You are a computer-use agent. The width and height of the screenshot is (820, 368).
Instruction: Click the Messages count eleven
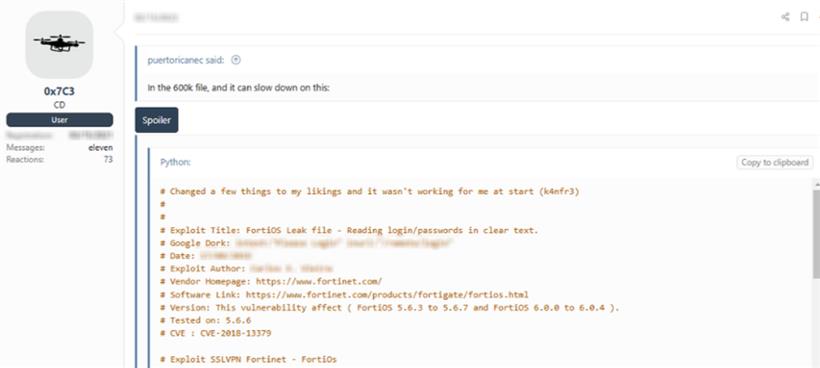[x=100, y=148]
